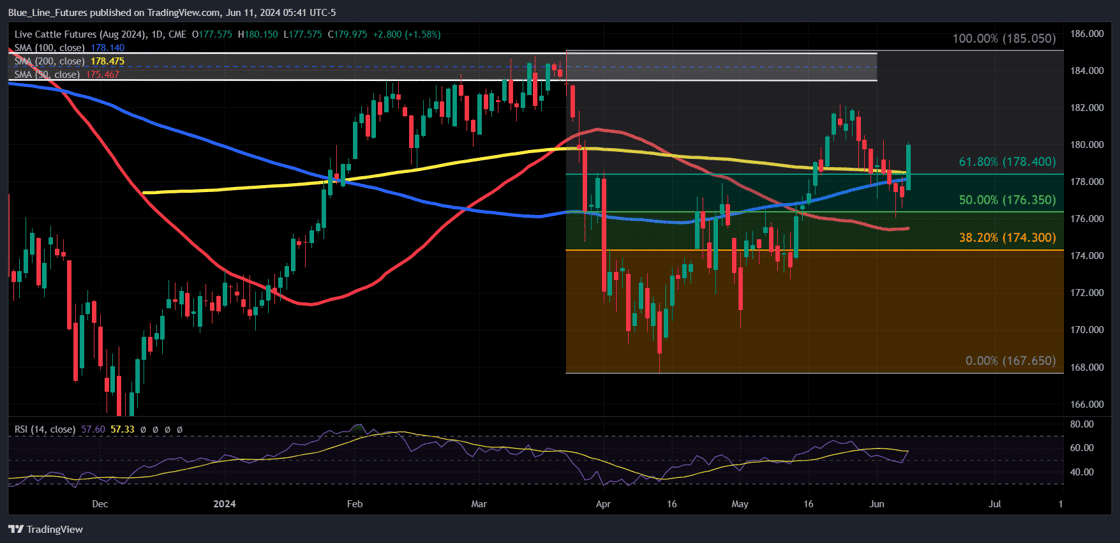1120x543 pixels.
Task: Select the SMA (100, close) indicator label
Action: (x=49, y=49)
